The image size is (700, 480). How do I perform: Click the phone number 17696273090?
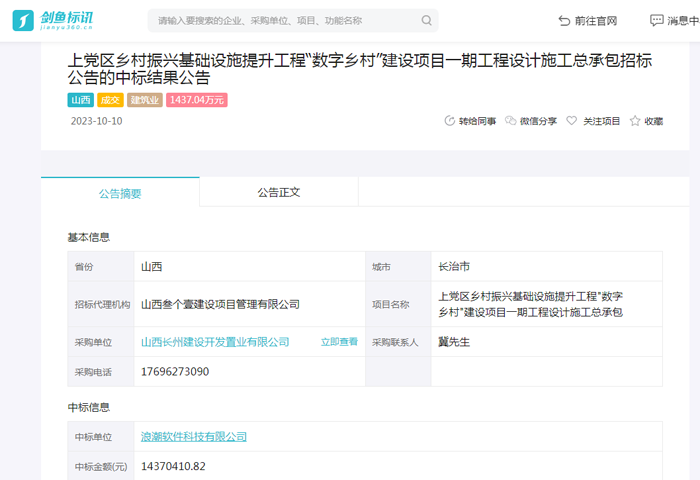click(x=175, y=371)
